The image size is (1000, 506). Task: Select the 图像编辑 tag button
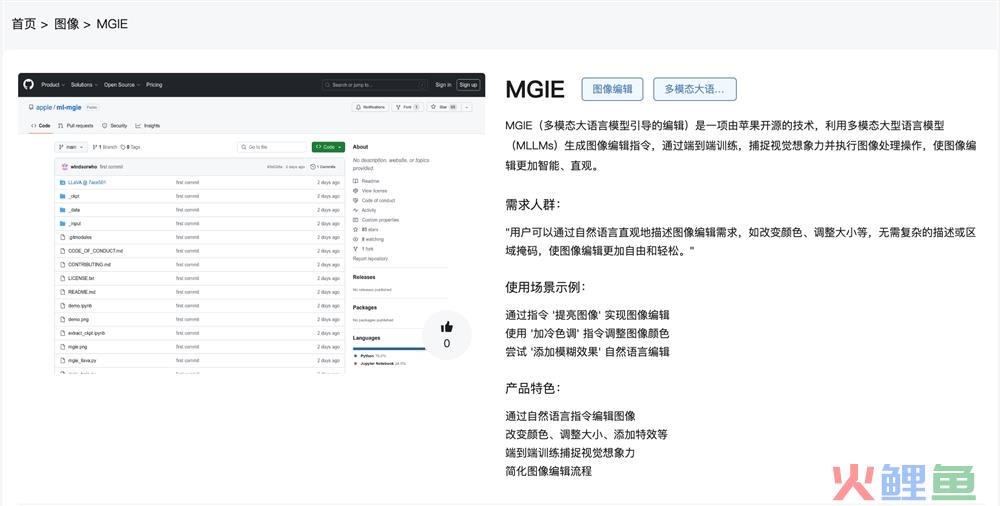(612, 89)
